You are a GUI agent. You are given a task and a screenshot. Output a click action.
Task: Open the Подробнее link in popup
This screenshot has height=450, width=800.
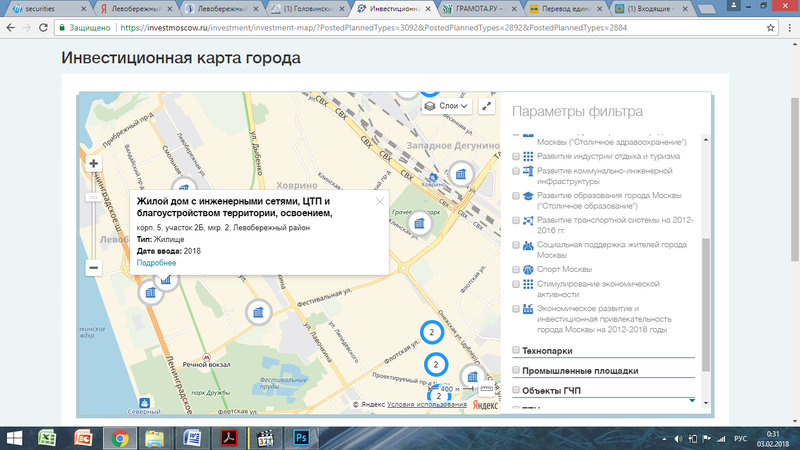(156, 263)
